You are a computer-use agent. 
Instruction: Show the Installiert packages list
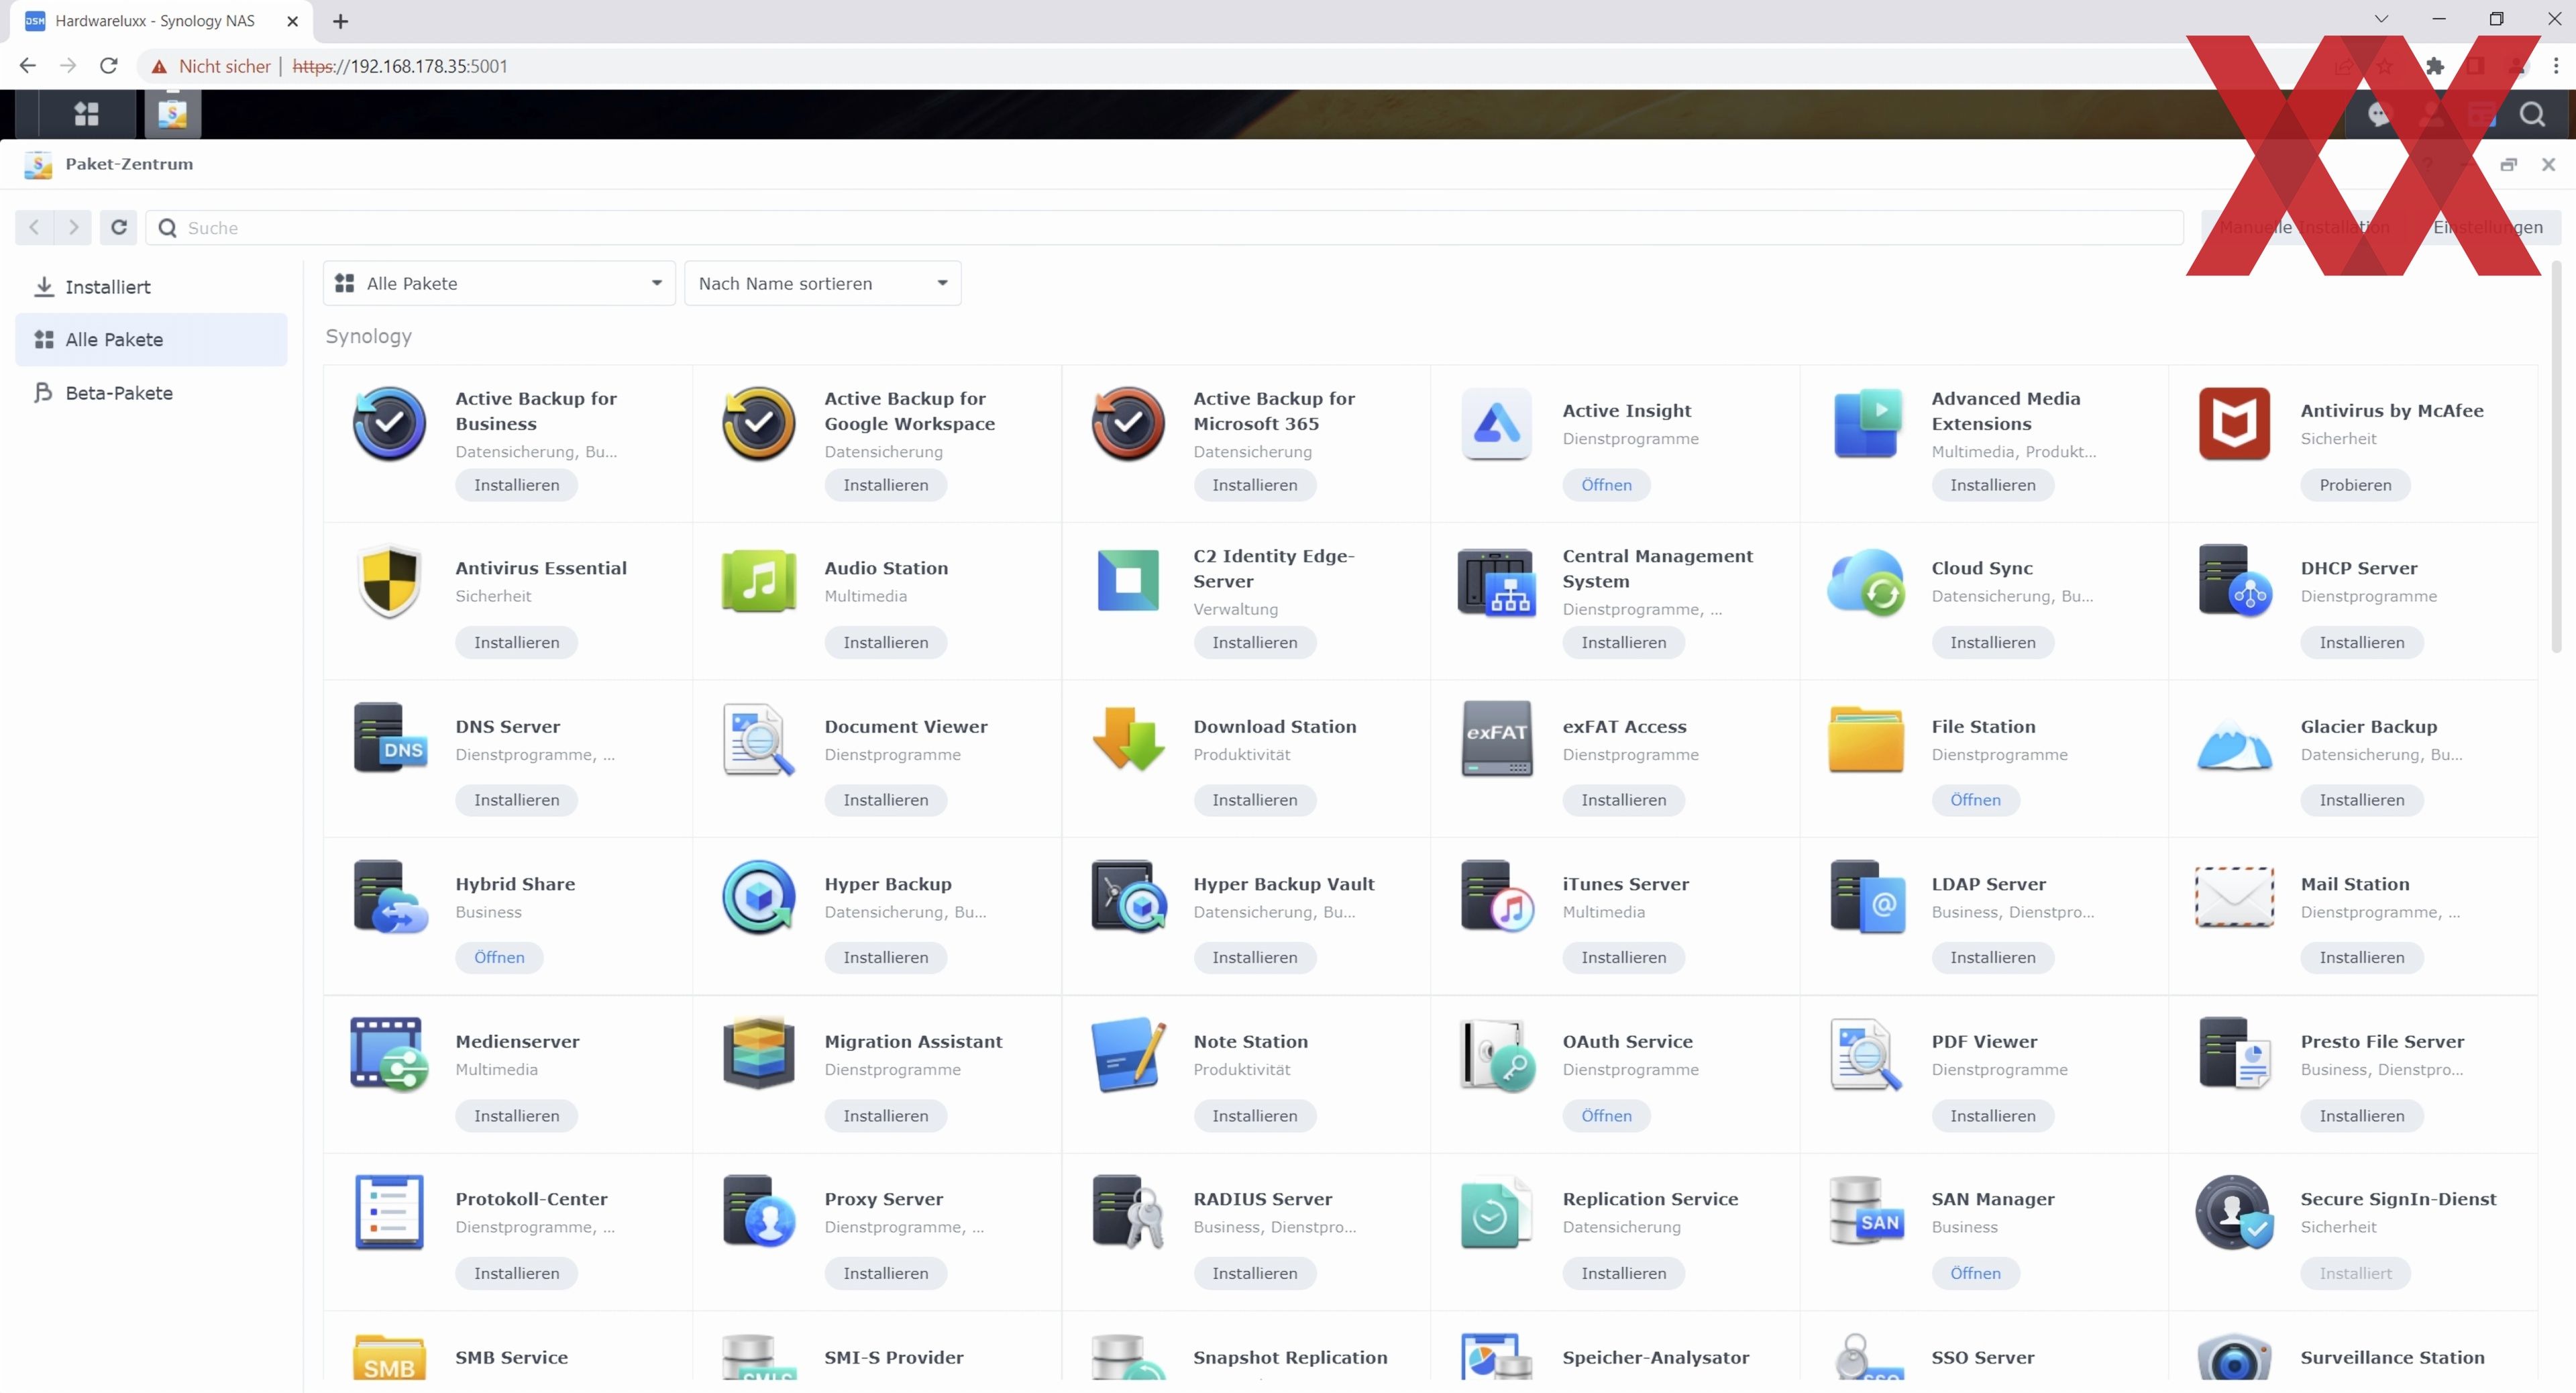coord(151,287)
